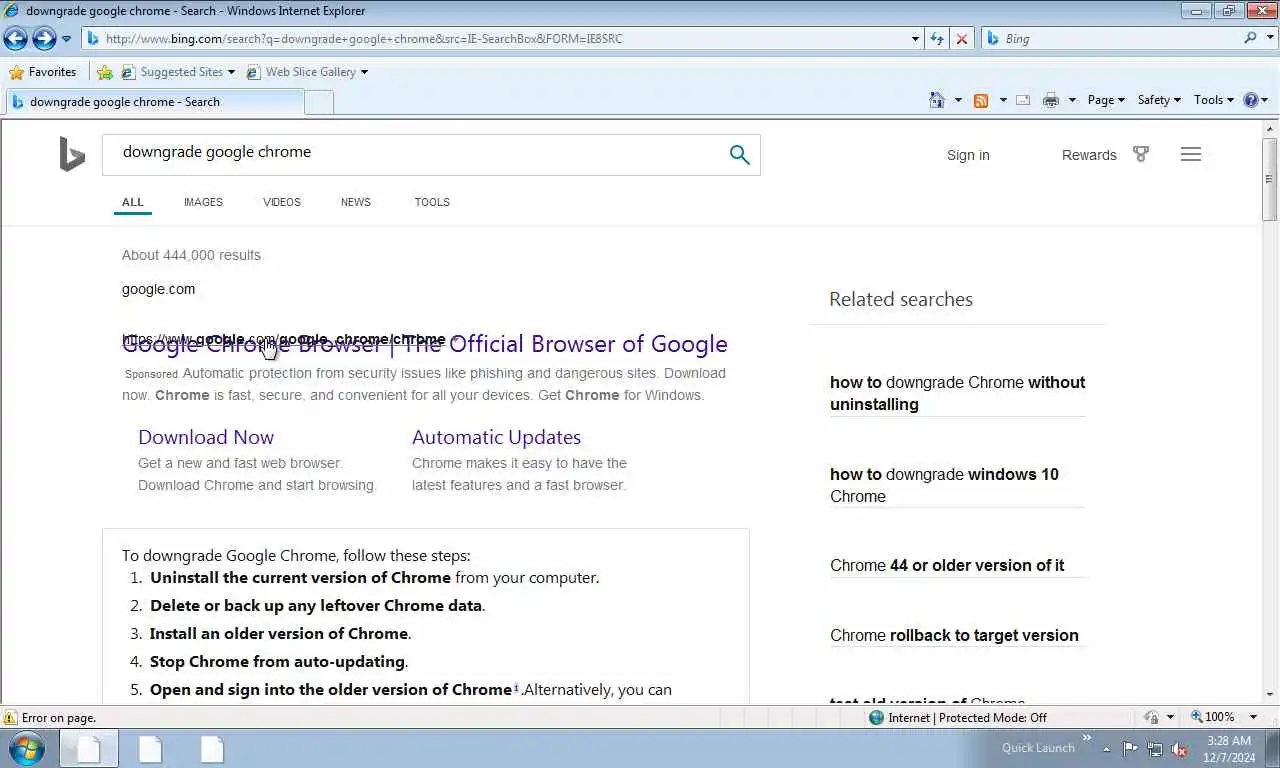Click the 'Download Now' sitelink

[206, 437]
